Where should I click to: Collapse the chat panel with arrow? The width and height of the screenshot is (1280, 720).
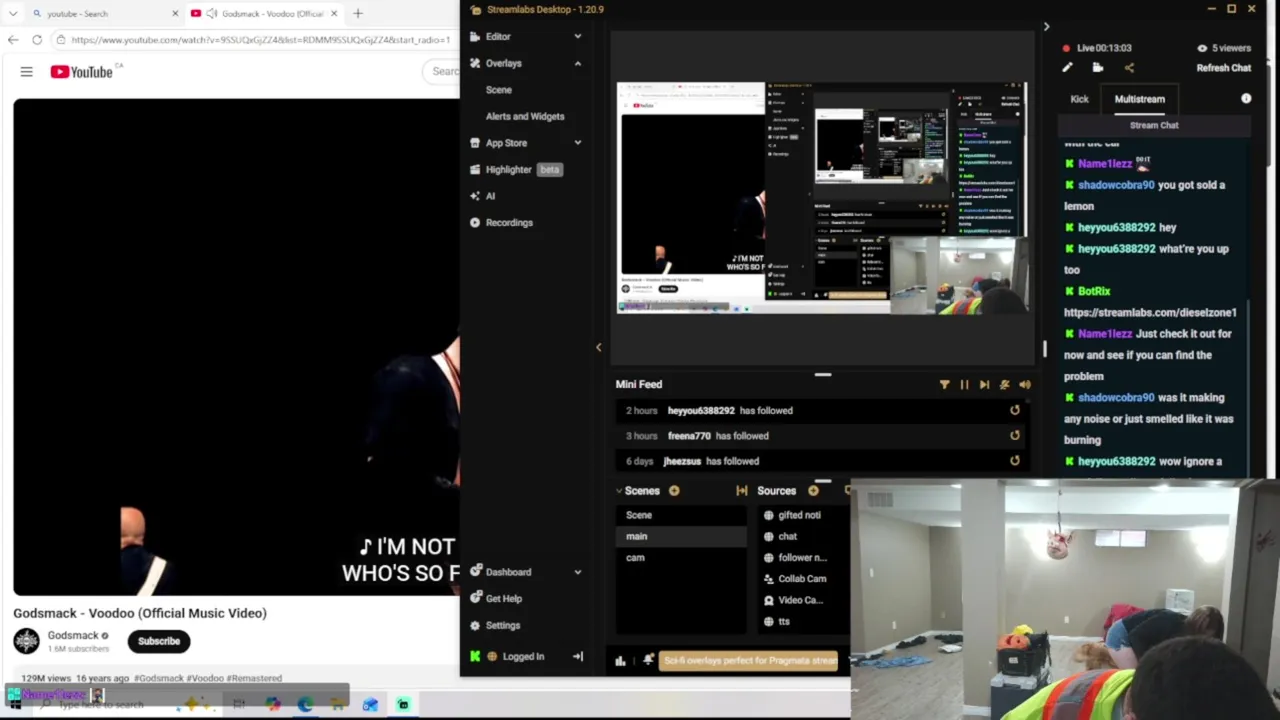point(1046,27)
